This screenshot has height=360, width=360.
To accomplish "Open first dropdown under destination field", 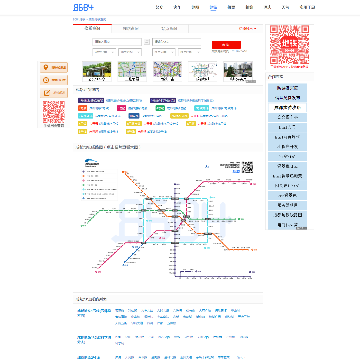I will 164,52.
